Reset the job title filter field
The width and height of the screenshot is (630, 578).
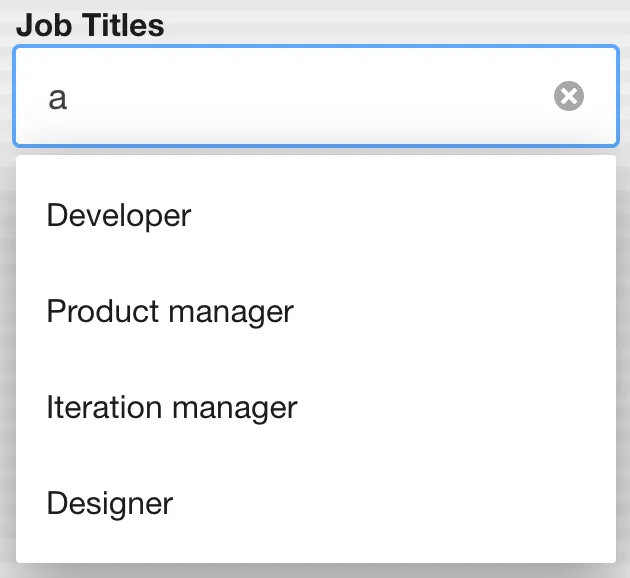(568, 96)
